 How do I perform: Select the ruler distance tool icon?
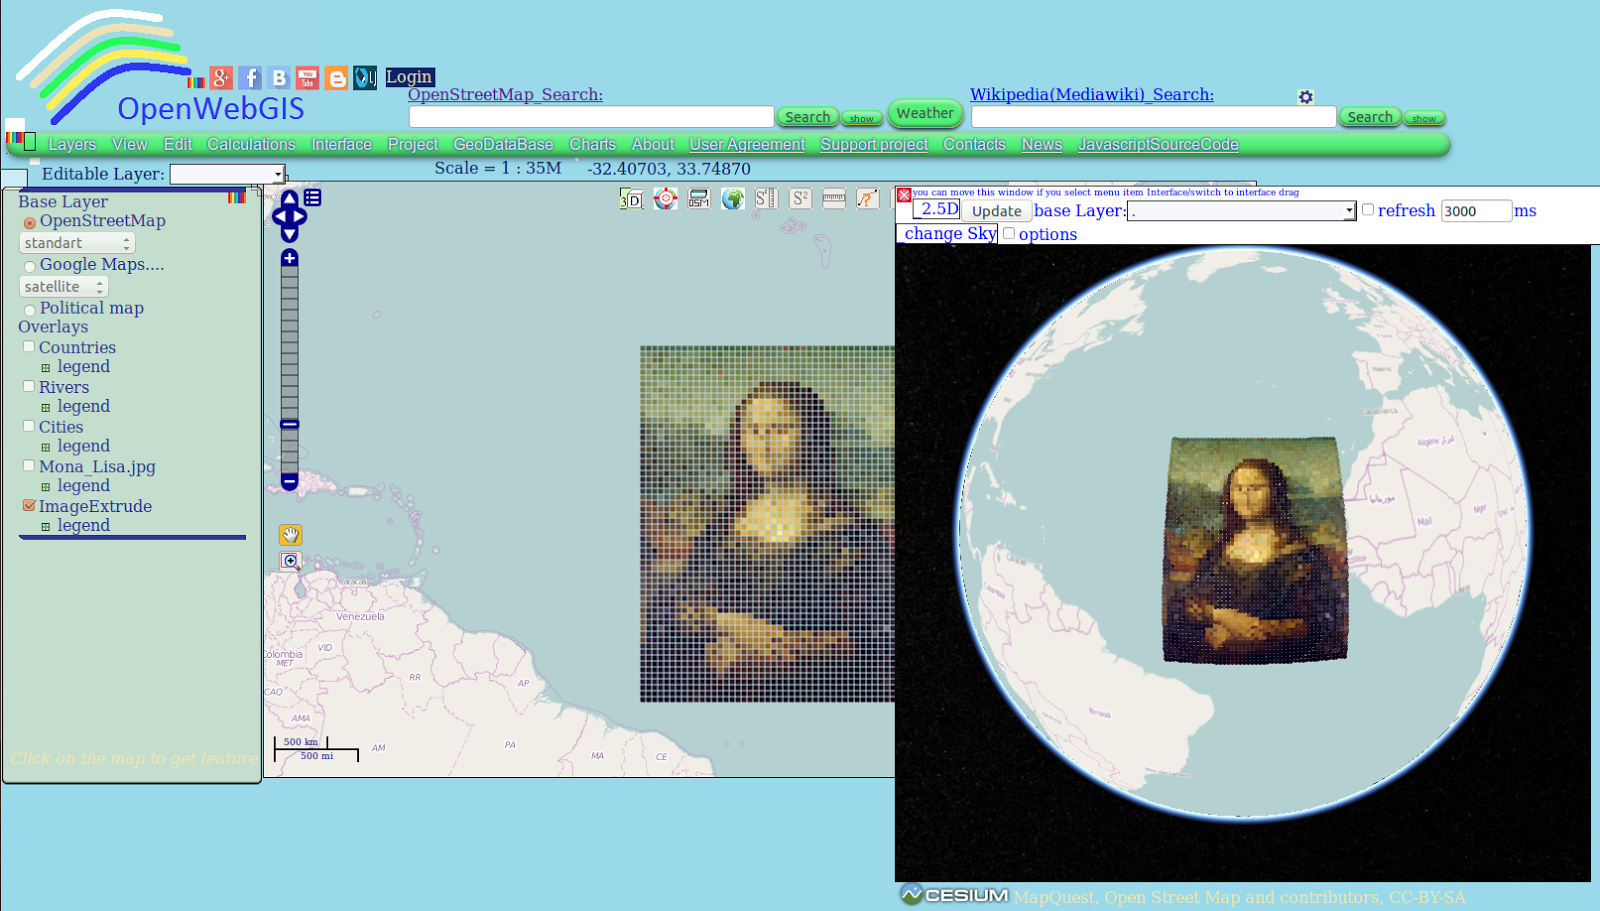tap(834, 199)
